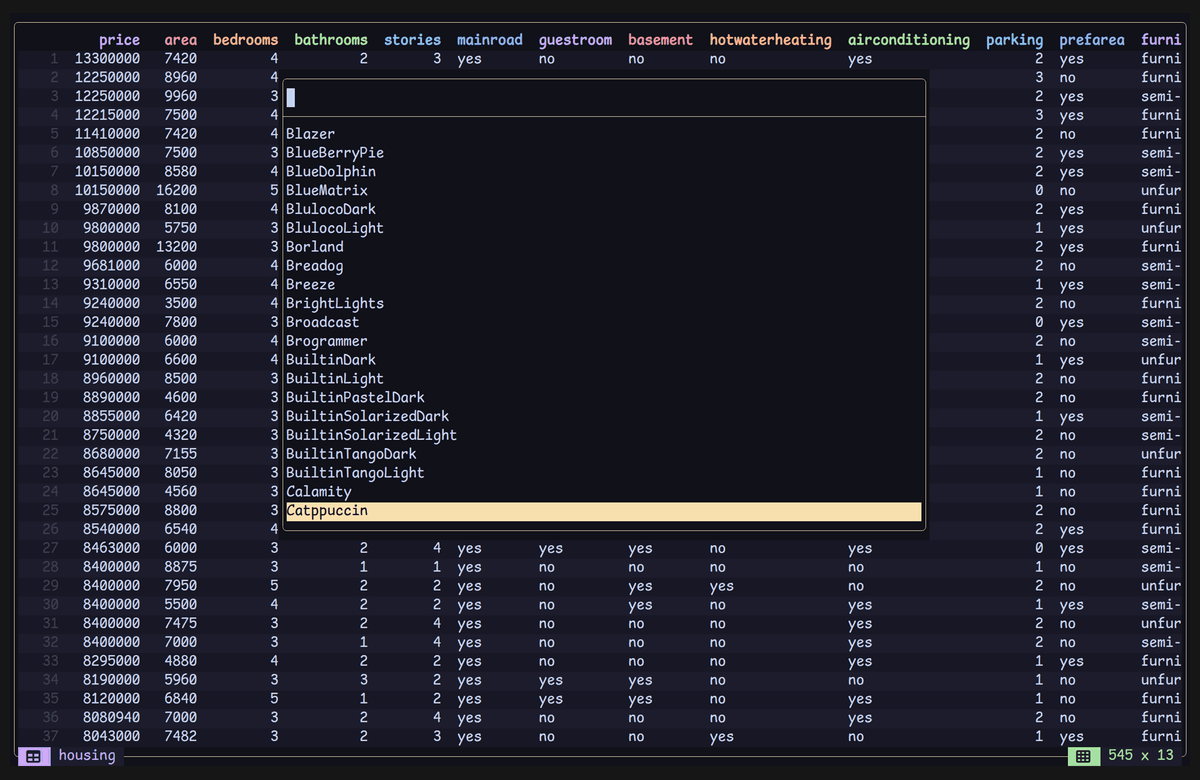Click the 545 x 13 dimensions indicator
Image resolution: width=1200 pixels, height=780 pixels.
point(1141,755)
